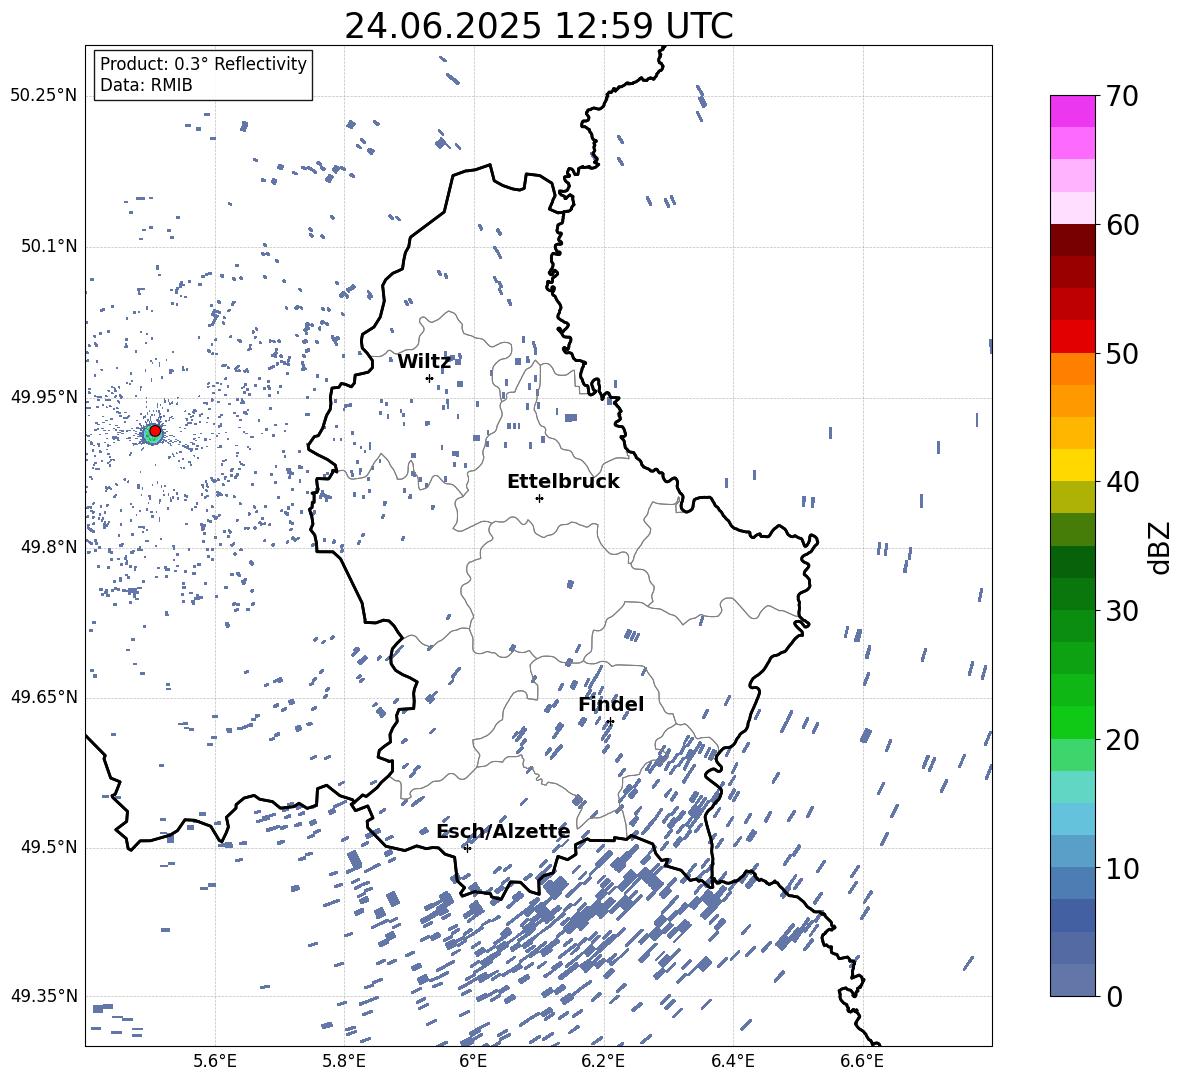Click the Product: 0.3° Reflectivity text
The image size is (1184, 1081).
(203, 63)
